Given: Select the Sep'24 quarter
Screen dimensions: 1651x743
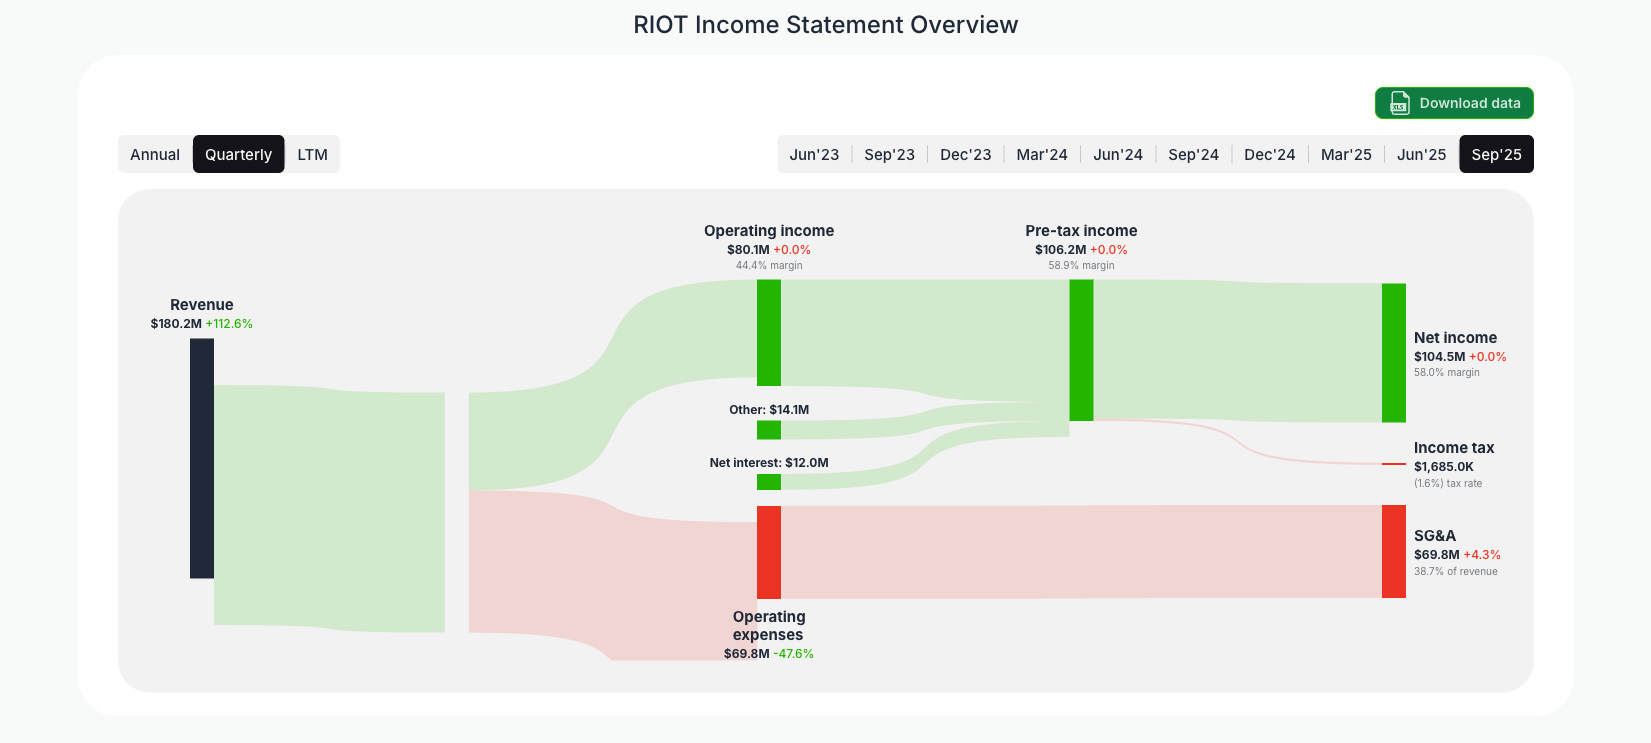Looking at the screenshot, I should pyautogui.click(x=1193, y=154).
